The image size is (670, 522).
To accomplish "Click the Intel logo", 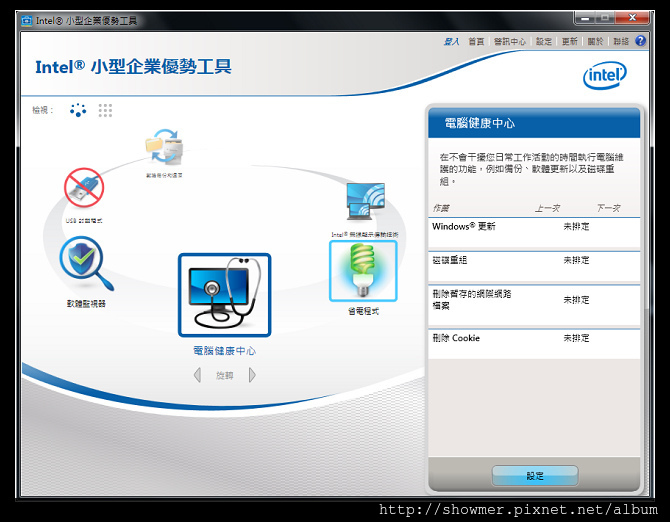I will click(605, 76).
